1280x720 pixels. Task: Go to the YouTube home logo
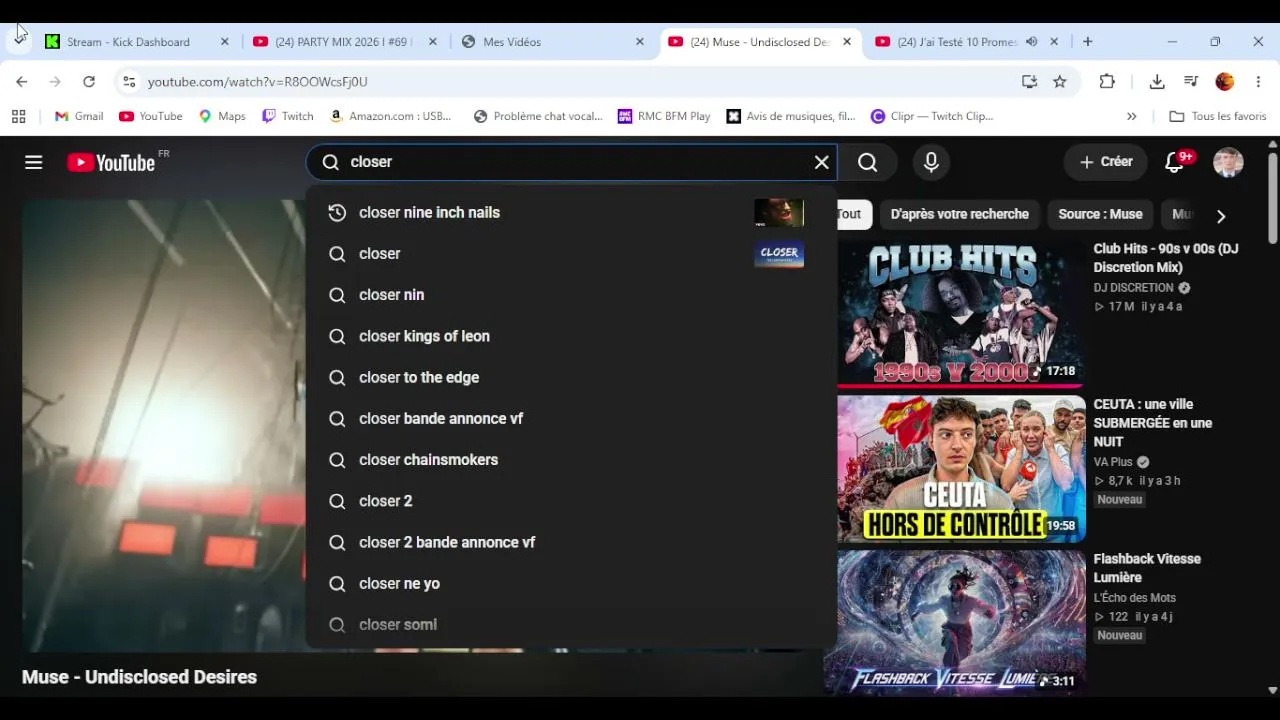click(111, 162)
